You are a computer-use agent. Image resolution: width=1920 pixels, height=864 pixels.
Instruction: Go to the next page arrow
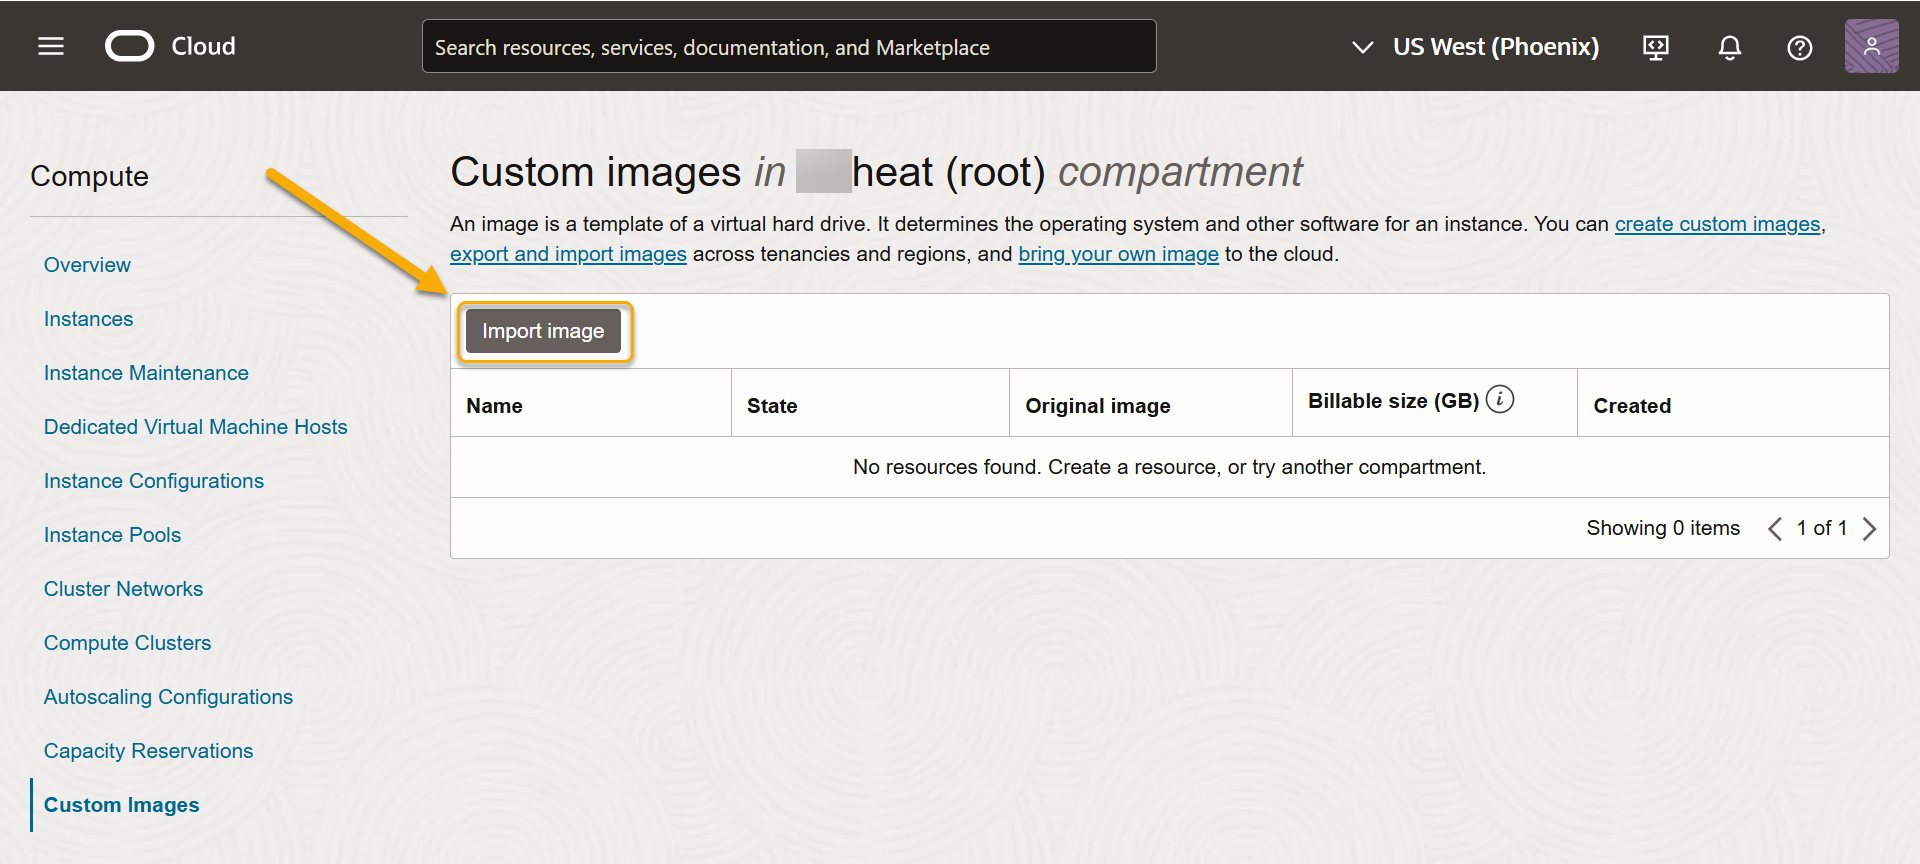click(x=1869, y=528)
